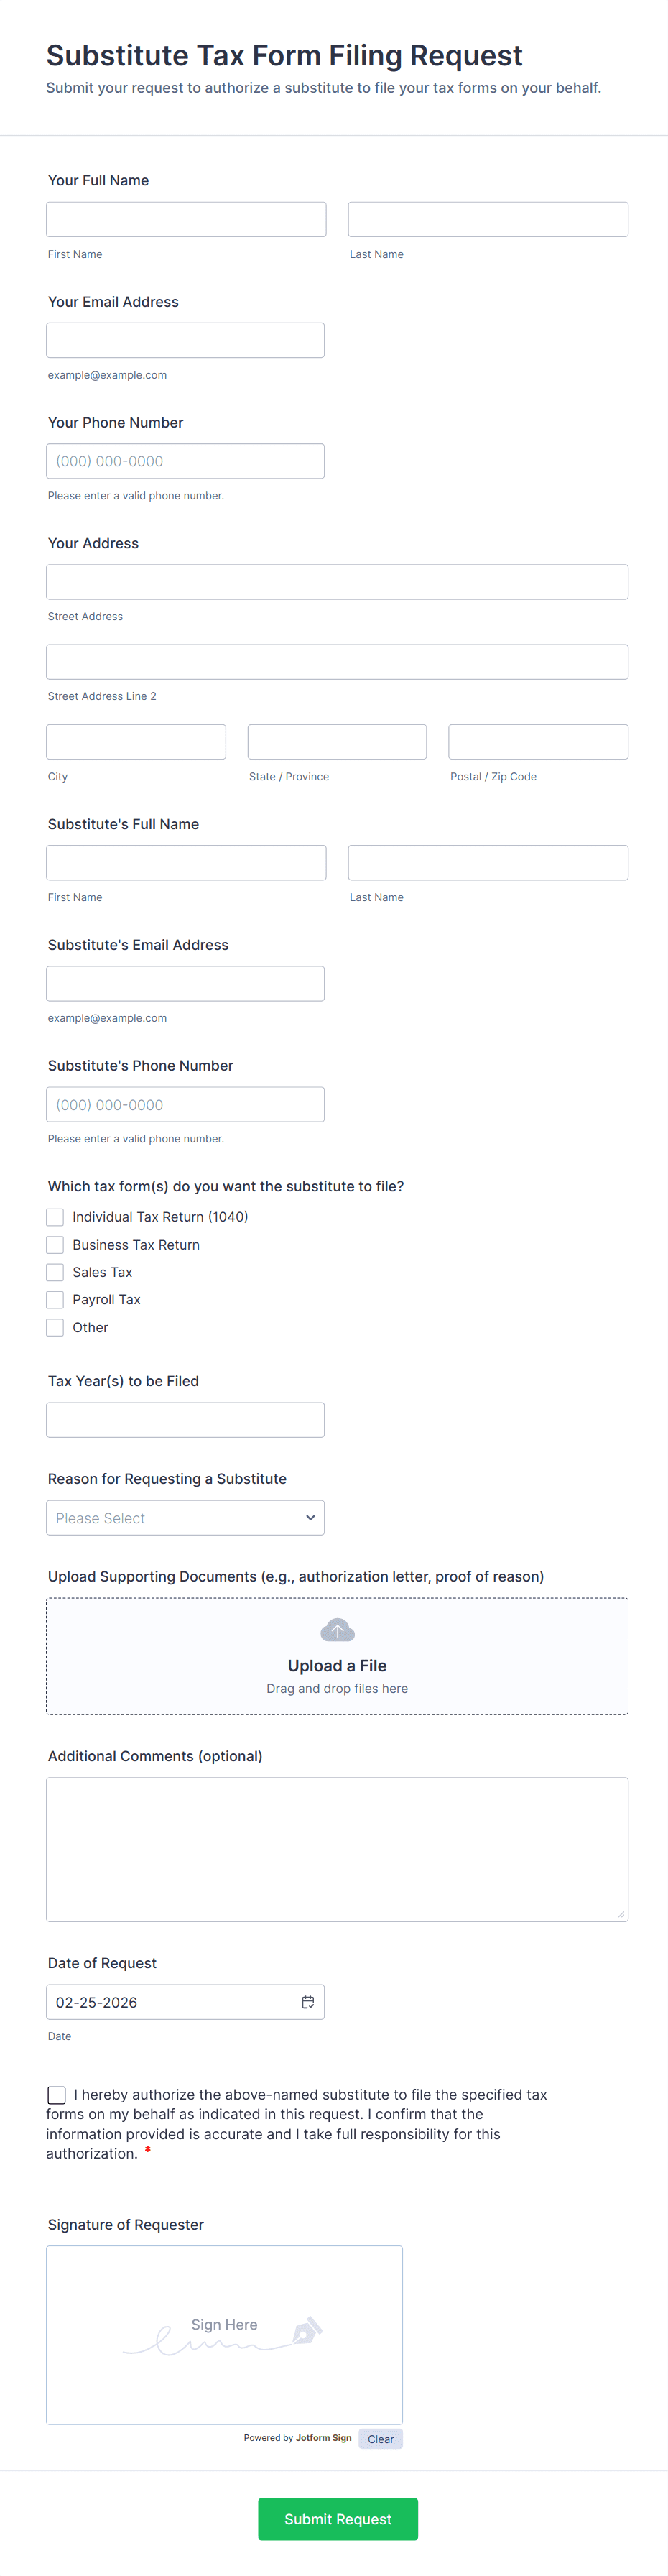Focus the Additional Comments text area
Screen dimensions: 668x2576
click(337, 1849)
